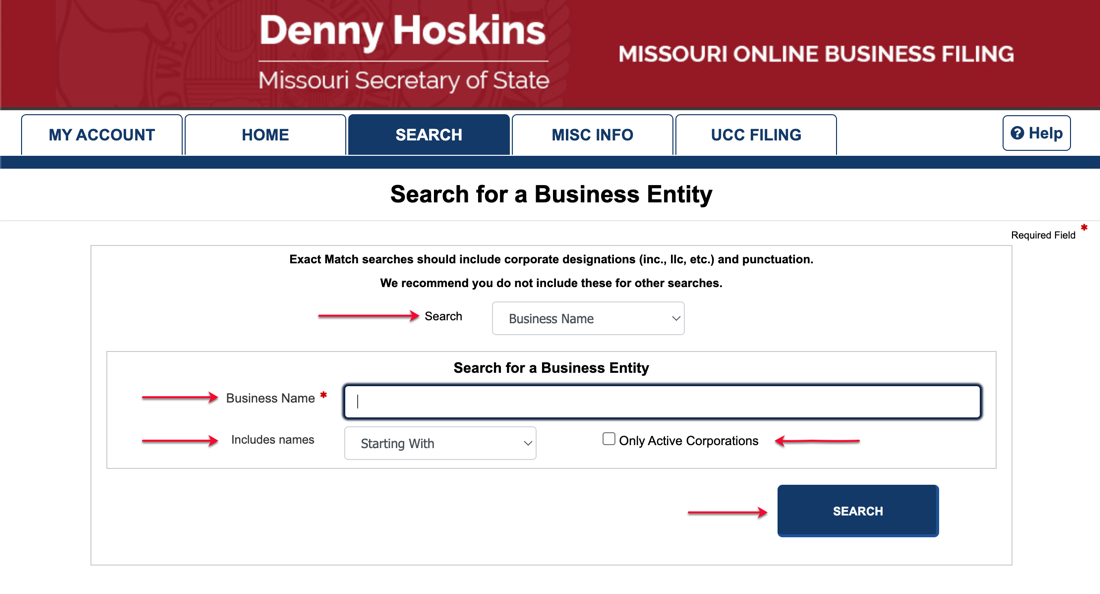The image size is (1100, 594).
Task: Click the Business Name field label
Action: 270,398
